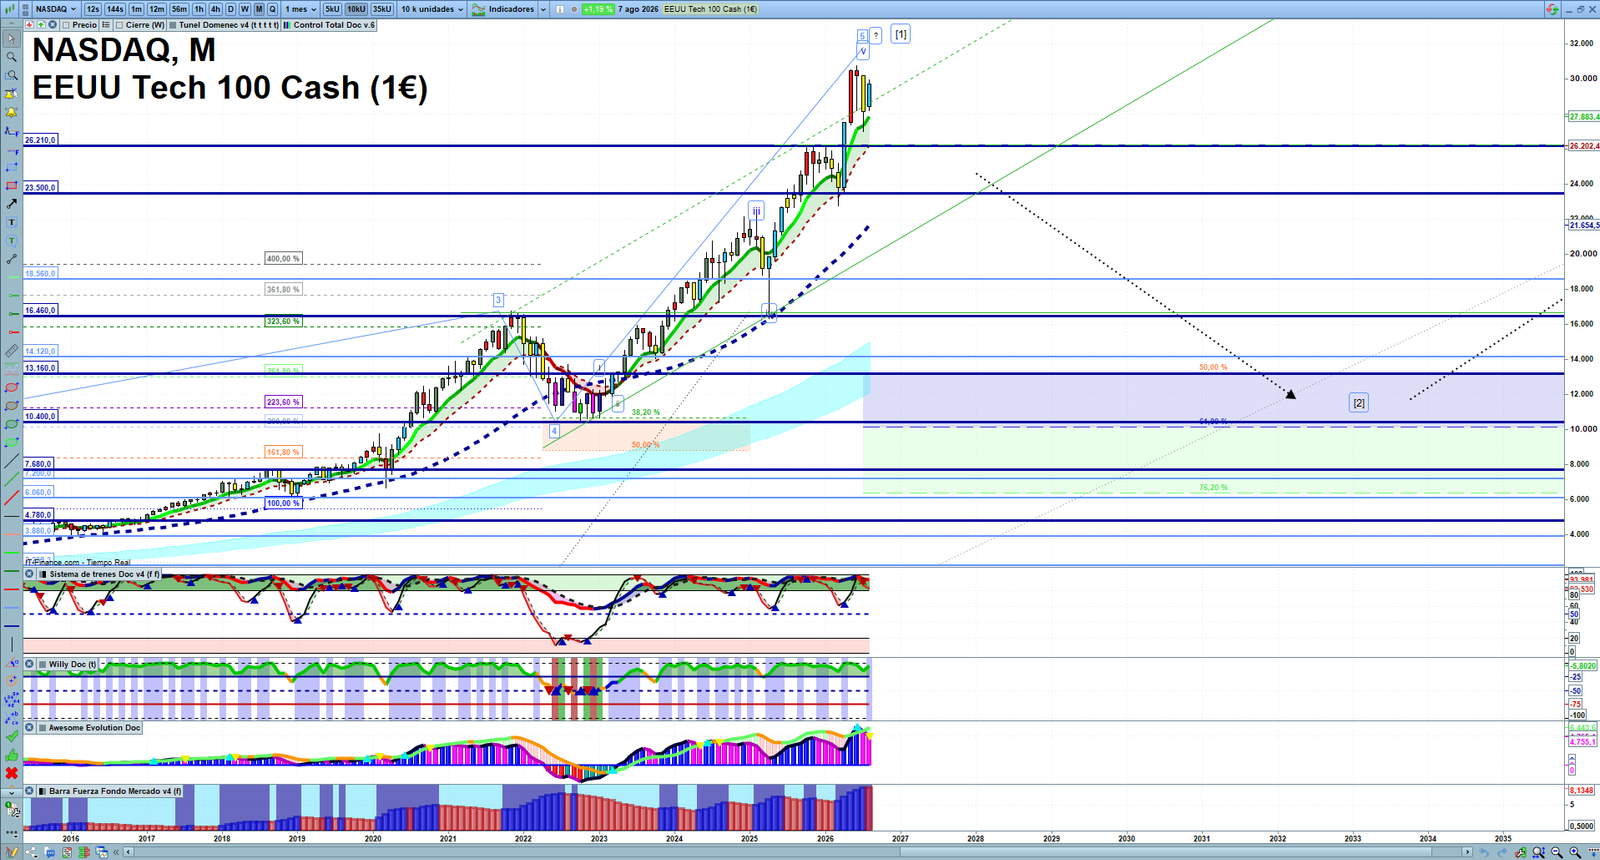Click the 13.160,0 price level label
Image resolution: width=1600 pixels, height=860 pixels.
pyautogui.click(x=41, y=367)
